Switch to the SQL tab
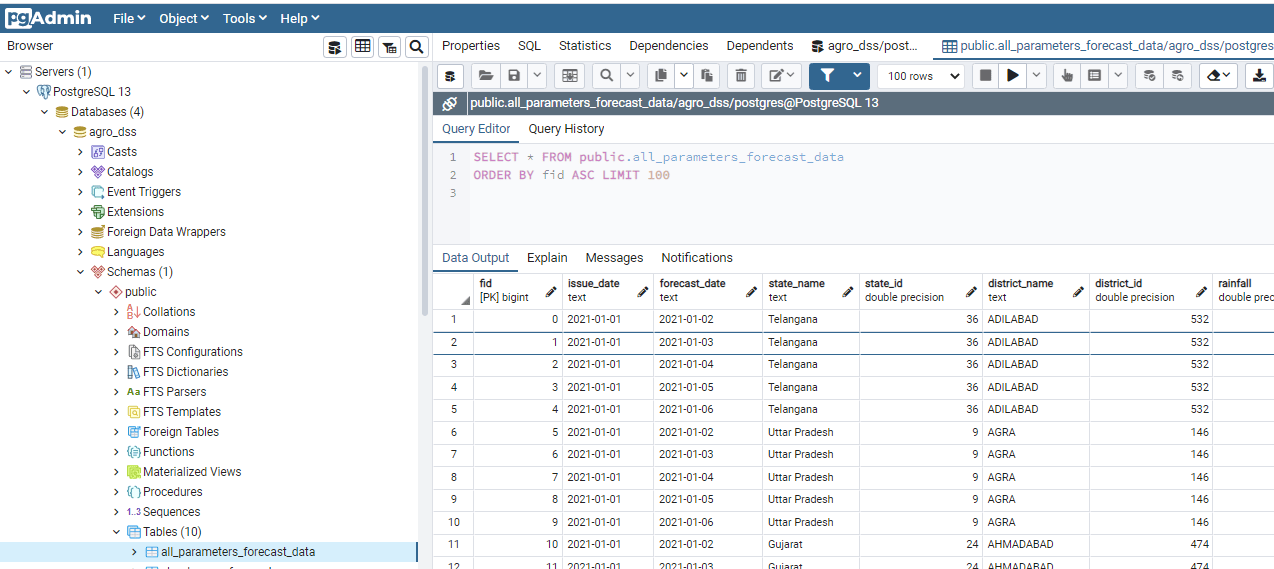This screenshot has height=569, width=1274. (x=529, y=46)
